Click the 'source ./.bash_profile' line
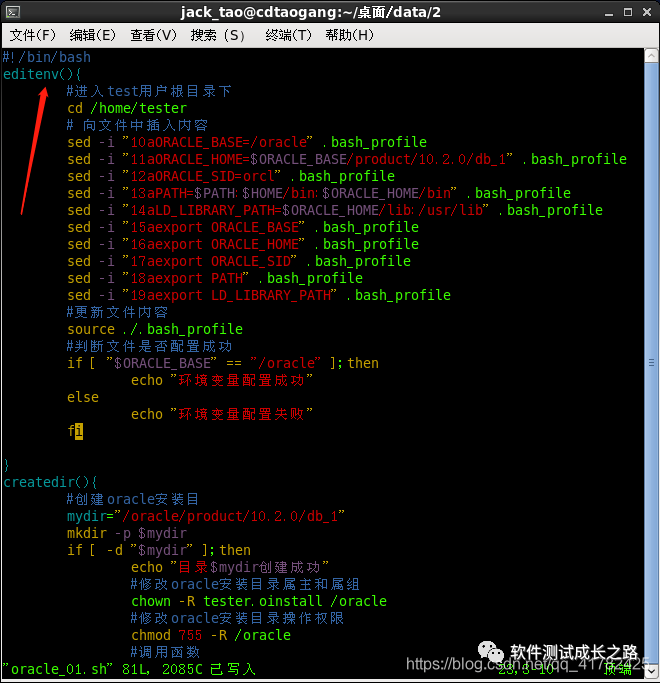The height and width of the screenshot is (683, 660). click(155, 329)
